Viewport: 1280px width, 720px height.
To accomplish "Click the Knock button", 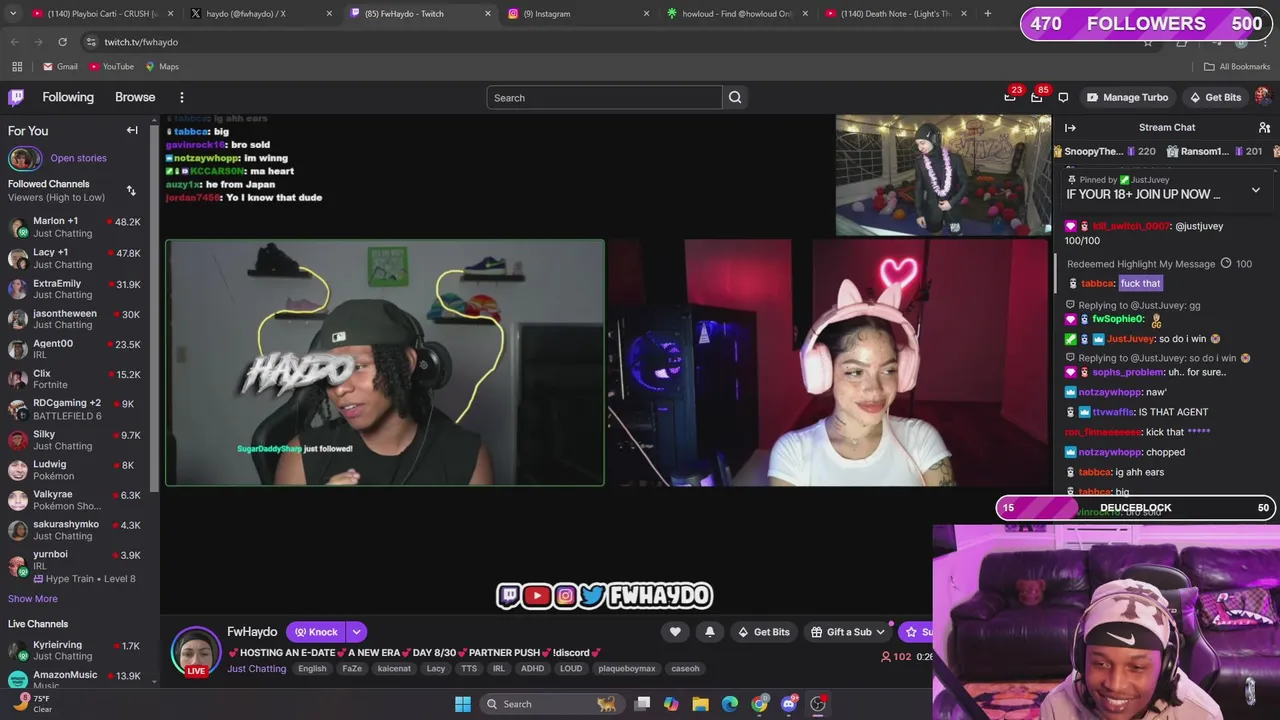I will click(x=316, y=632).
